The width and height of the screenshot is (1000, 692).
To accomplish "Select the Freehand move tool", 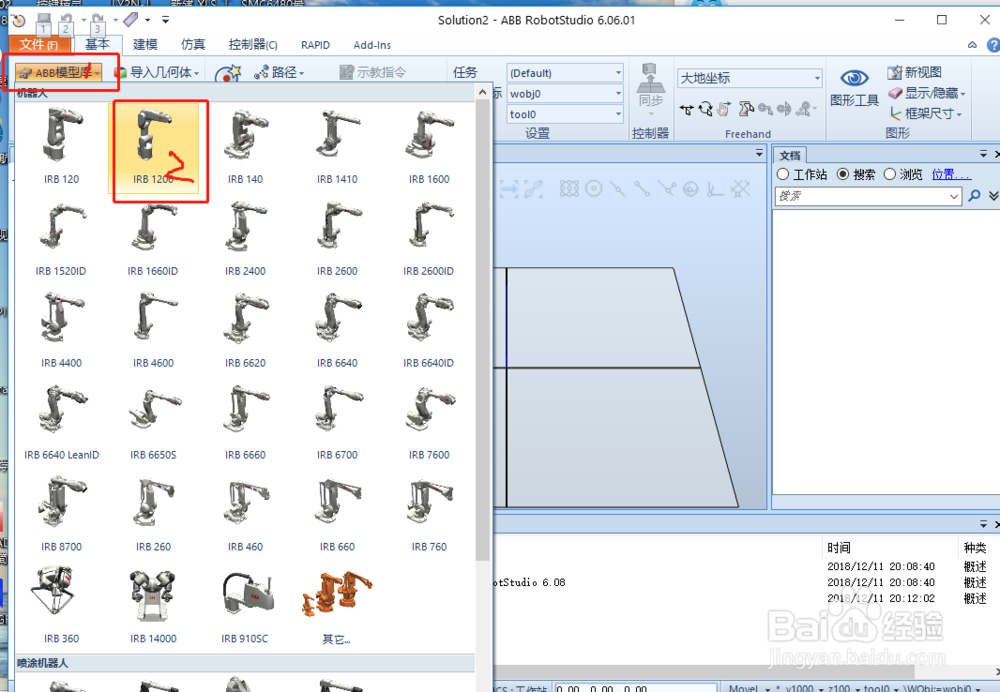I will coord(686,109).
